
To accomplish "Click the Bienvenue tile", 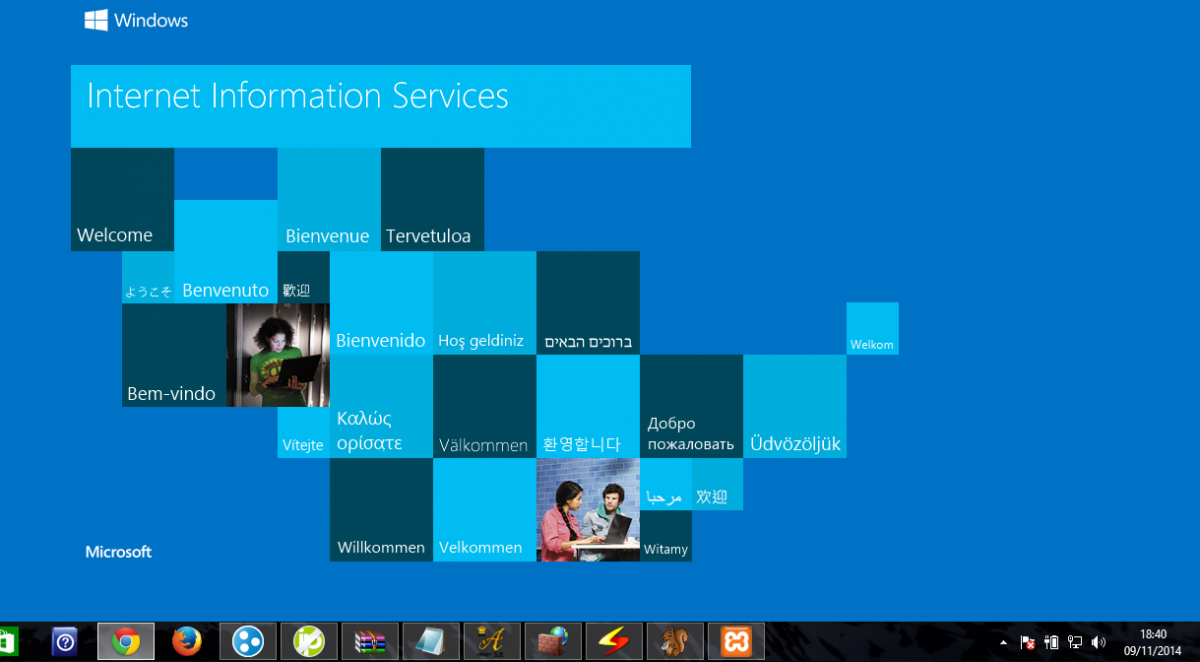I will click(329, 199).
